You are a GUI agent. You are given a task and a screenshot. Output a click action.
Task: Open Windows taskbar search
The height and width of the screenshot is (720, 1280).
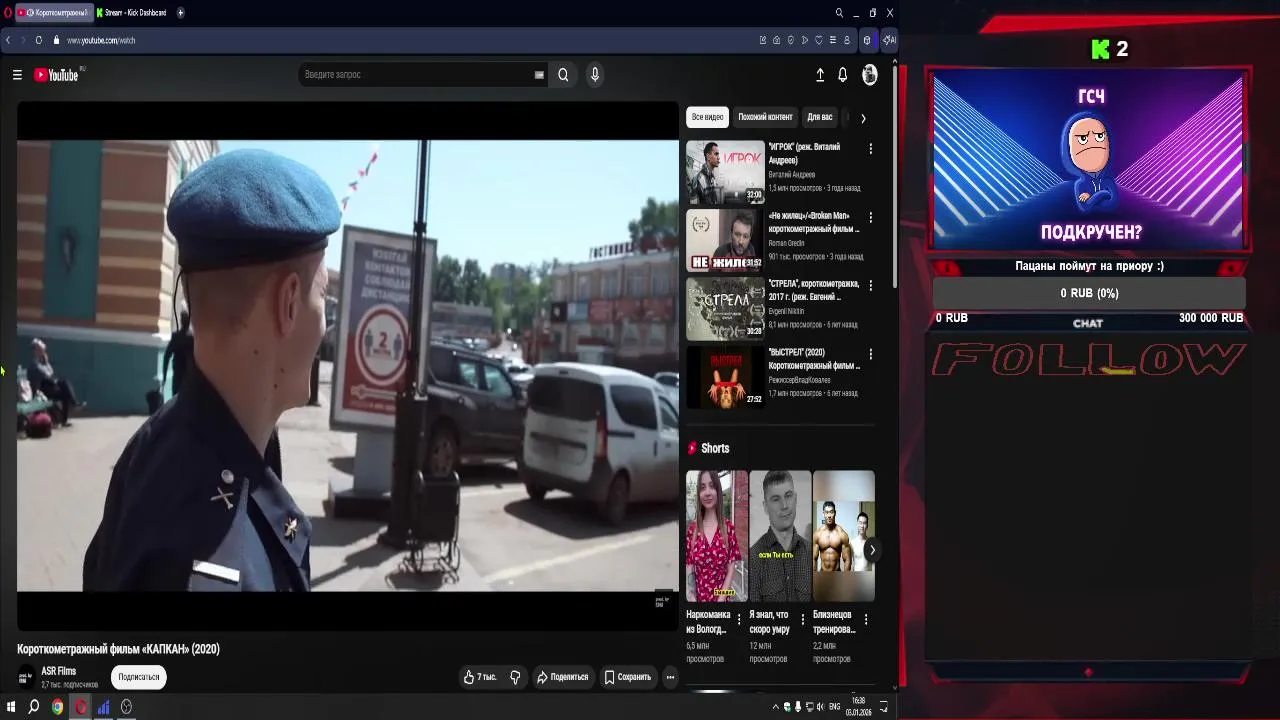pyautogui.click(x=34, y=707)
